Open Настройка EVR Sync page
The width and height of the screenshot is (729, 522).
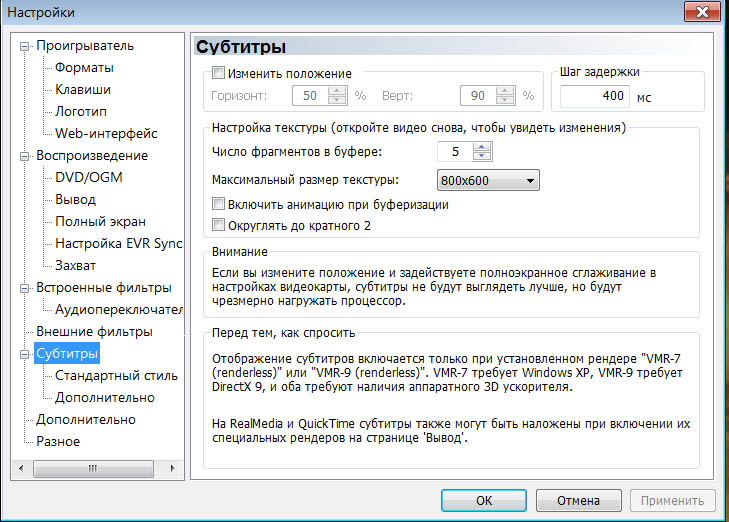[119, 243]
